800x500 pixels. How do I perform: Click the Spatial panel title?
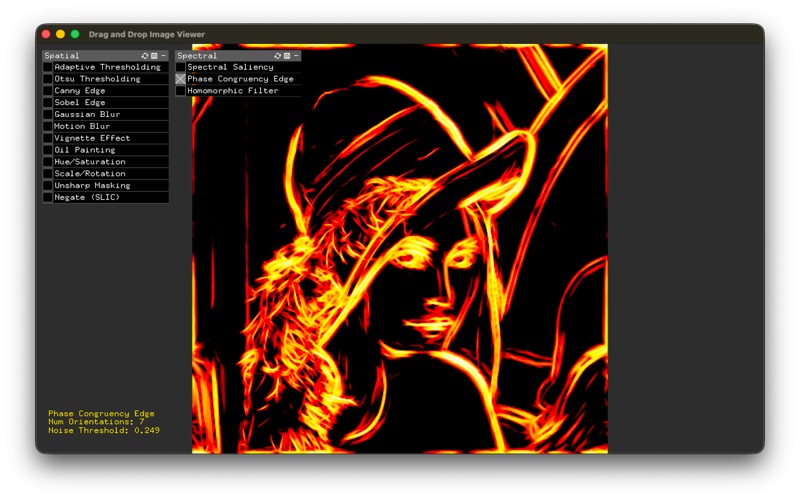[x=62, y=56]
